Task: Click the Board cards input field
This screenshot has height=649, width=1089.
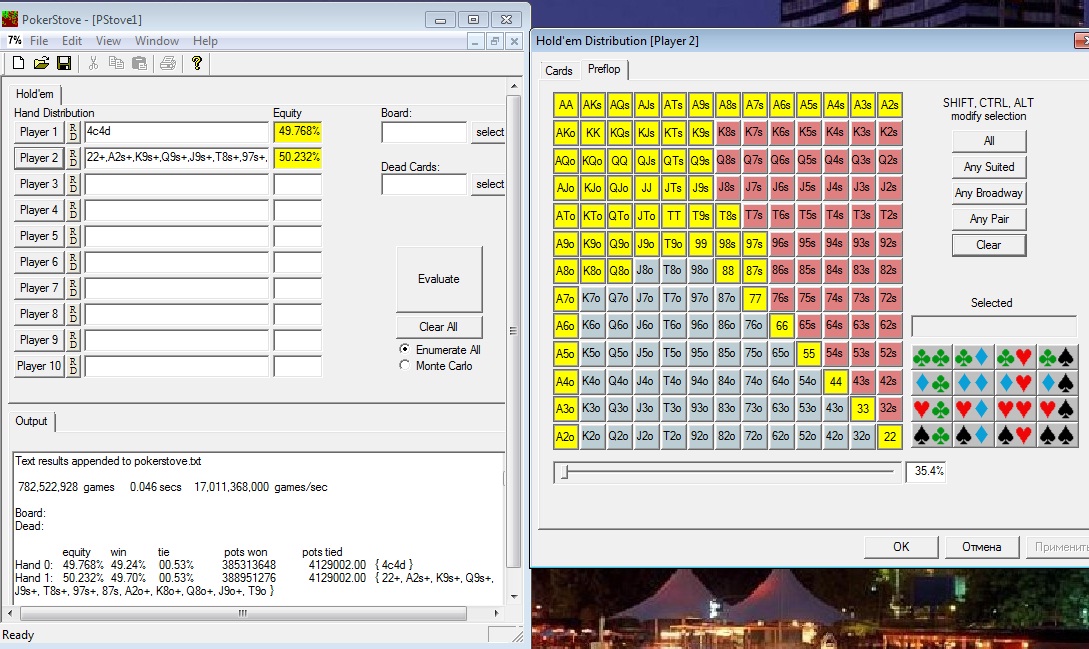Action: click(x=423, y=132)
